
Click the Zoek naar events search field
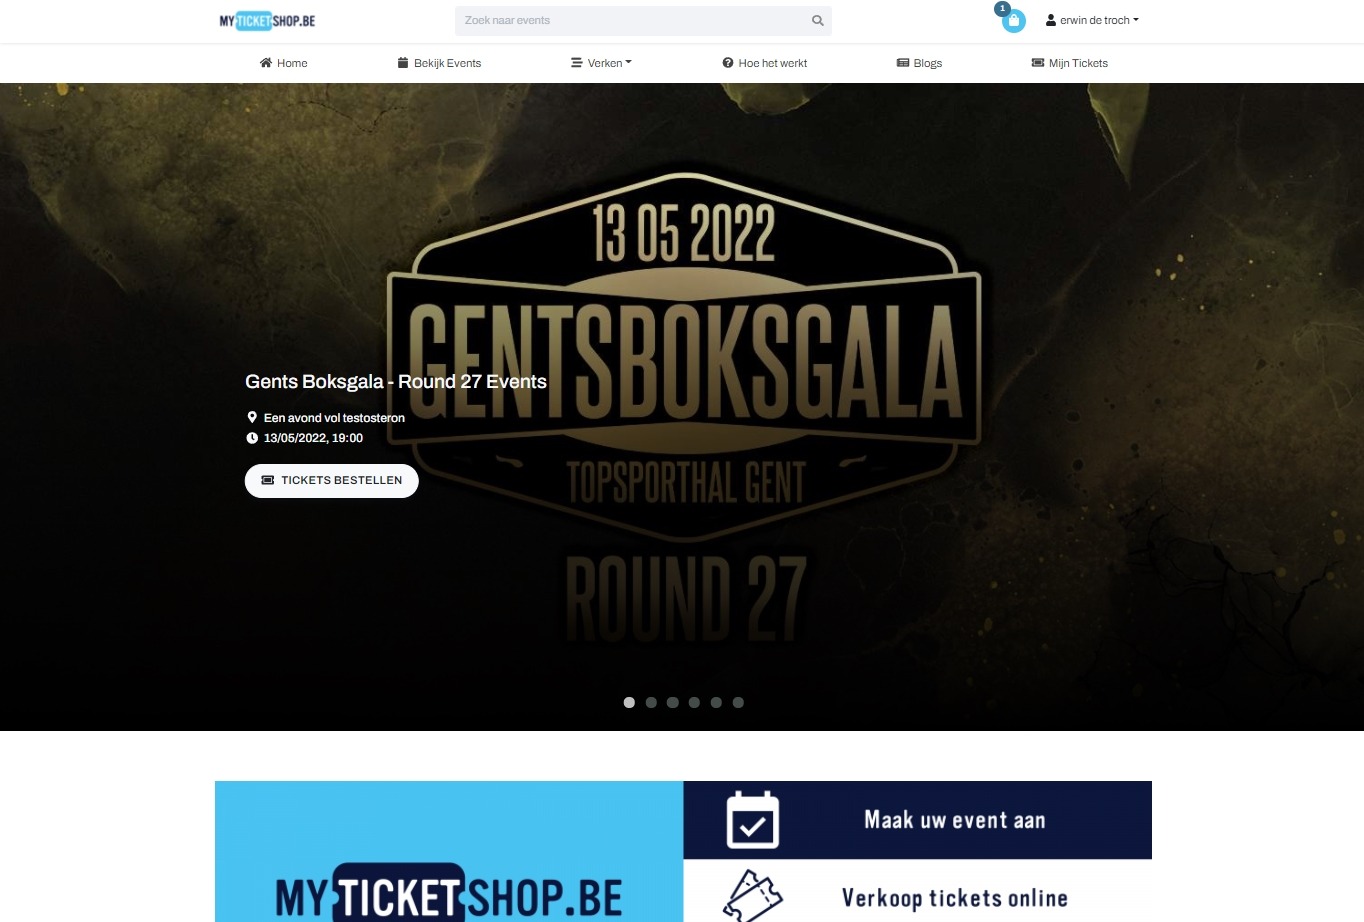pos(633,21)
